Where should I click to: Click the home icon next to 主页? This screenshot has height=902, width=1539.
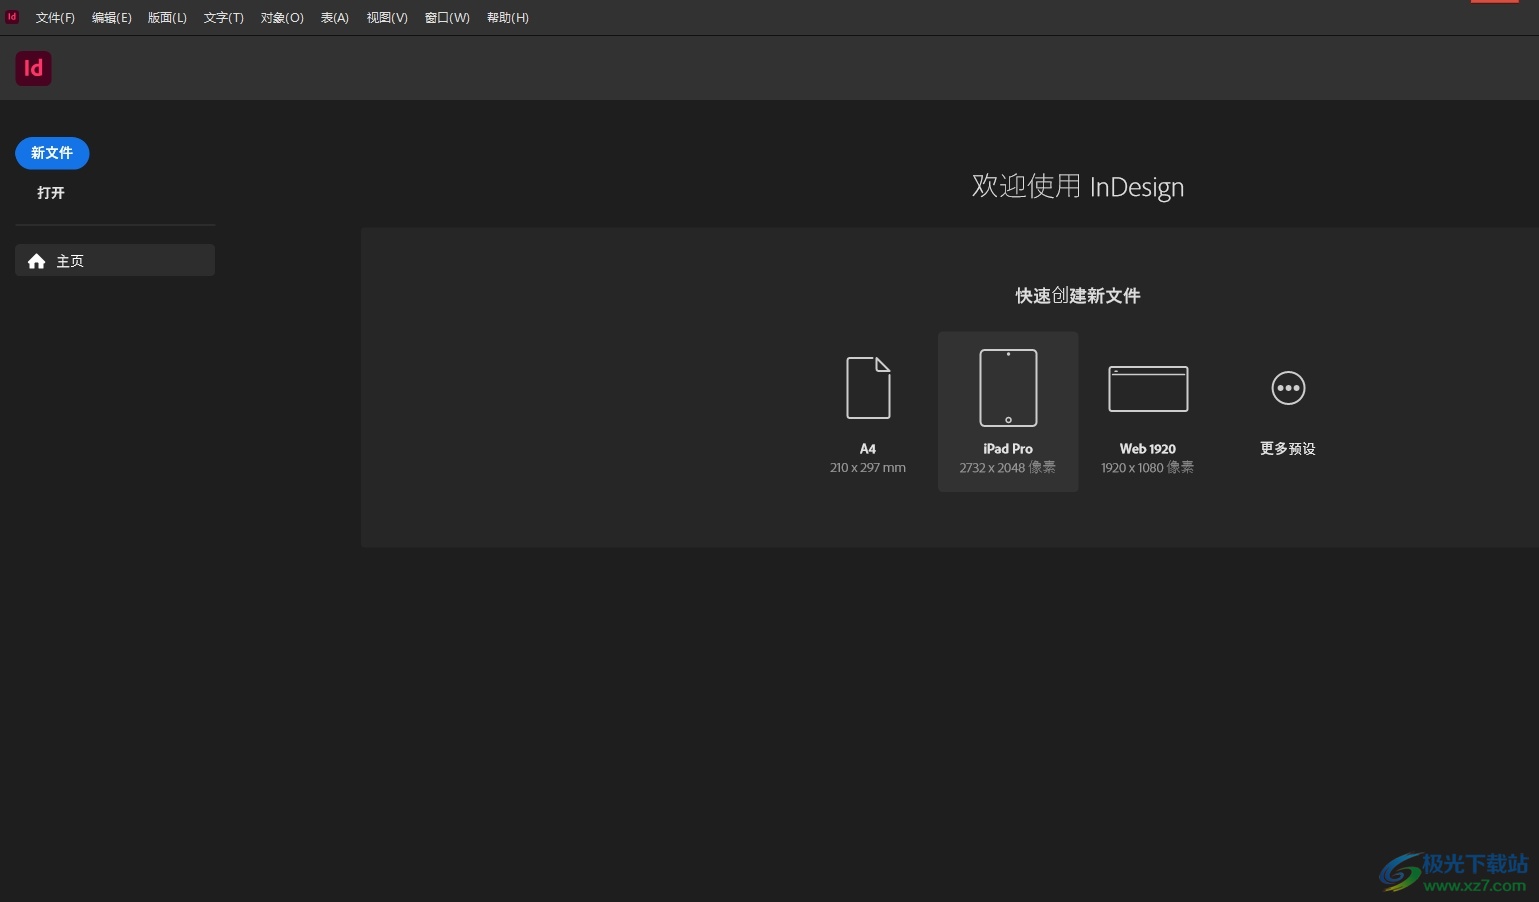[37, 261]
